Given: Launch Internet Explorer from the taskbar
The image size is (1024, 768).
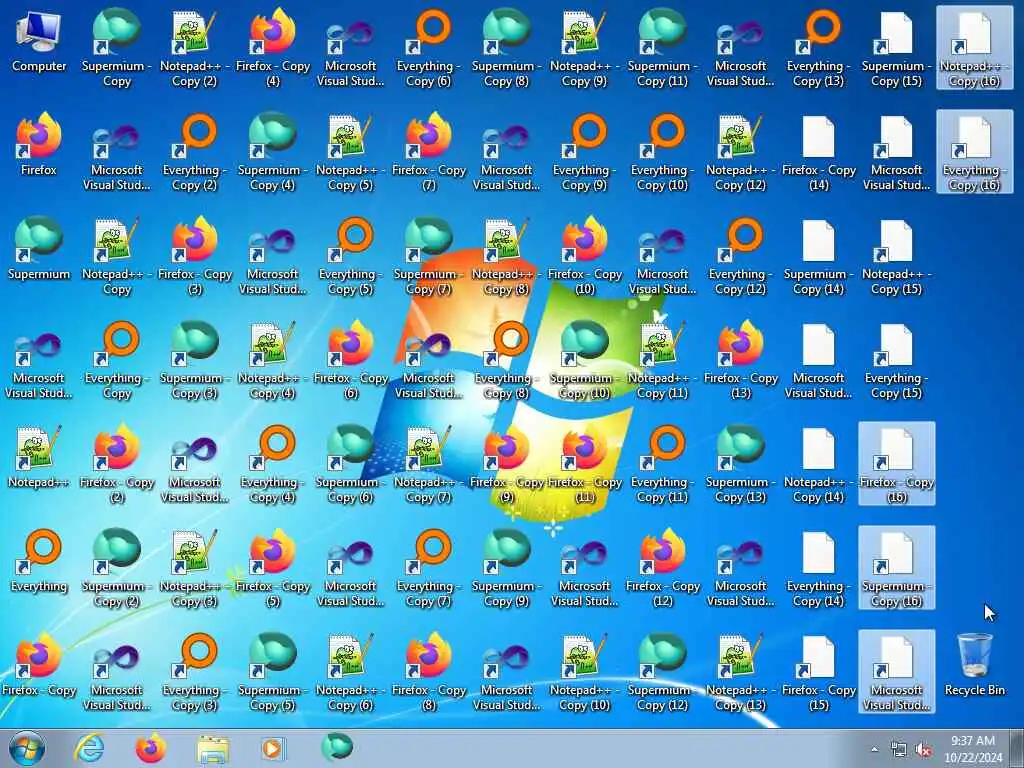Looking at the screenshot, I should click(89, 748).
